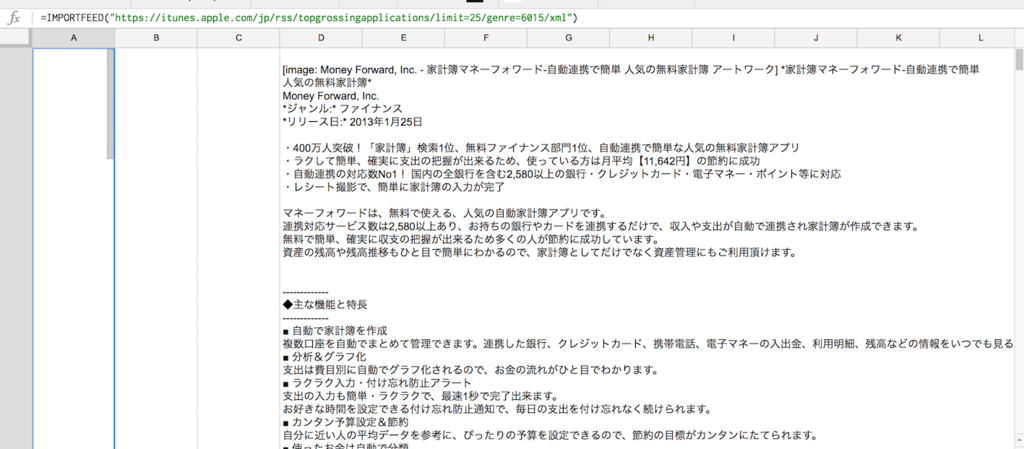This screenshot has height=449, width=1024.
Task: Select column I header
Action: [x=733, y=38]
